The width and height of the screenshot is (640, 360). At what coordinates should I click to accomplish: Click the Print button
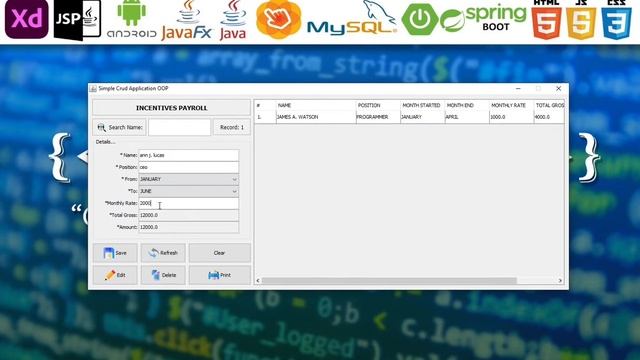[x=220, y=275]
